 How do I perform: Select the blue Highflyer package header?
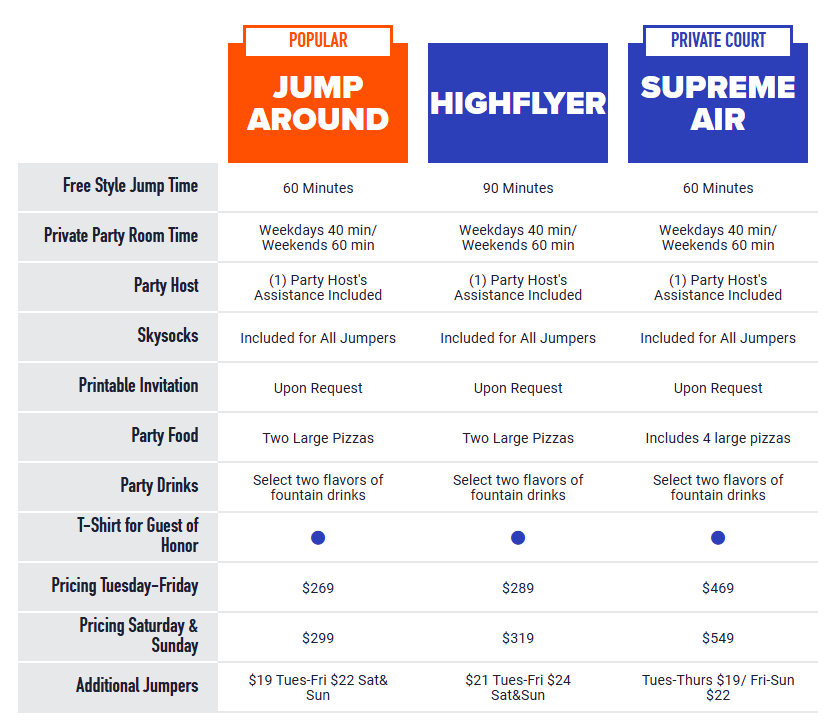tap(518, 103)
